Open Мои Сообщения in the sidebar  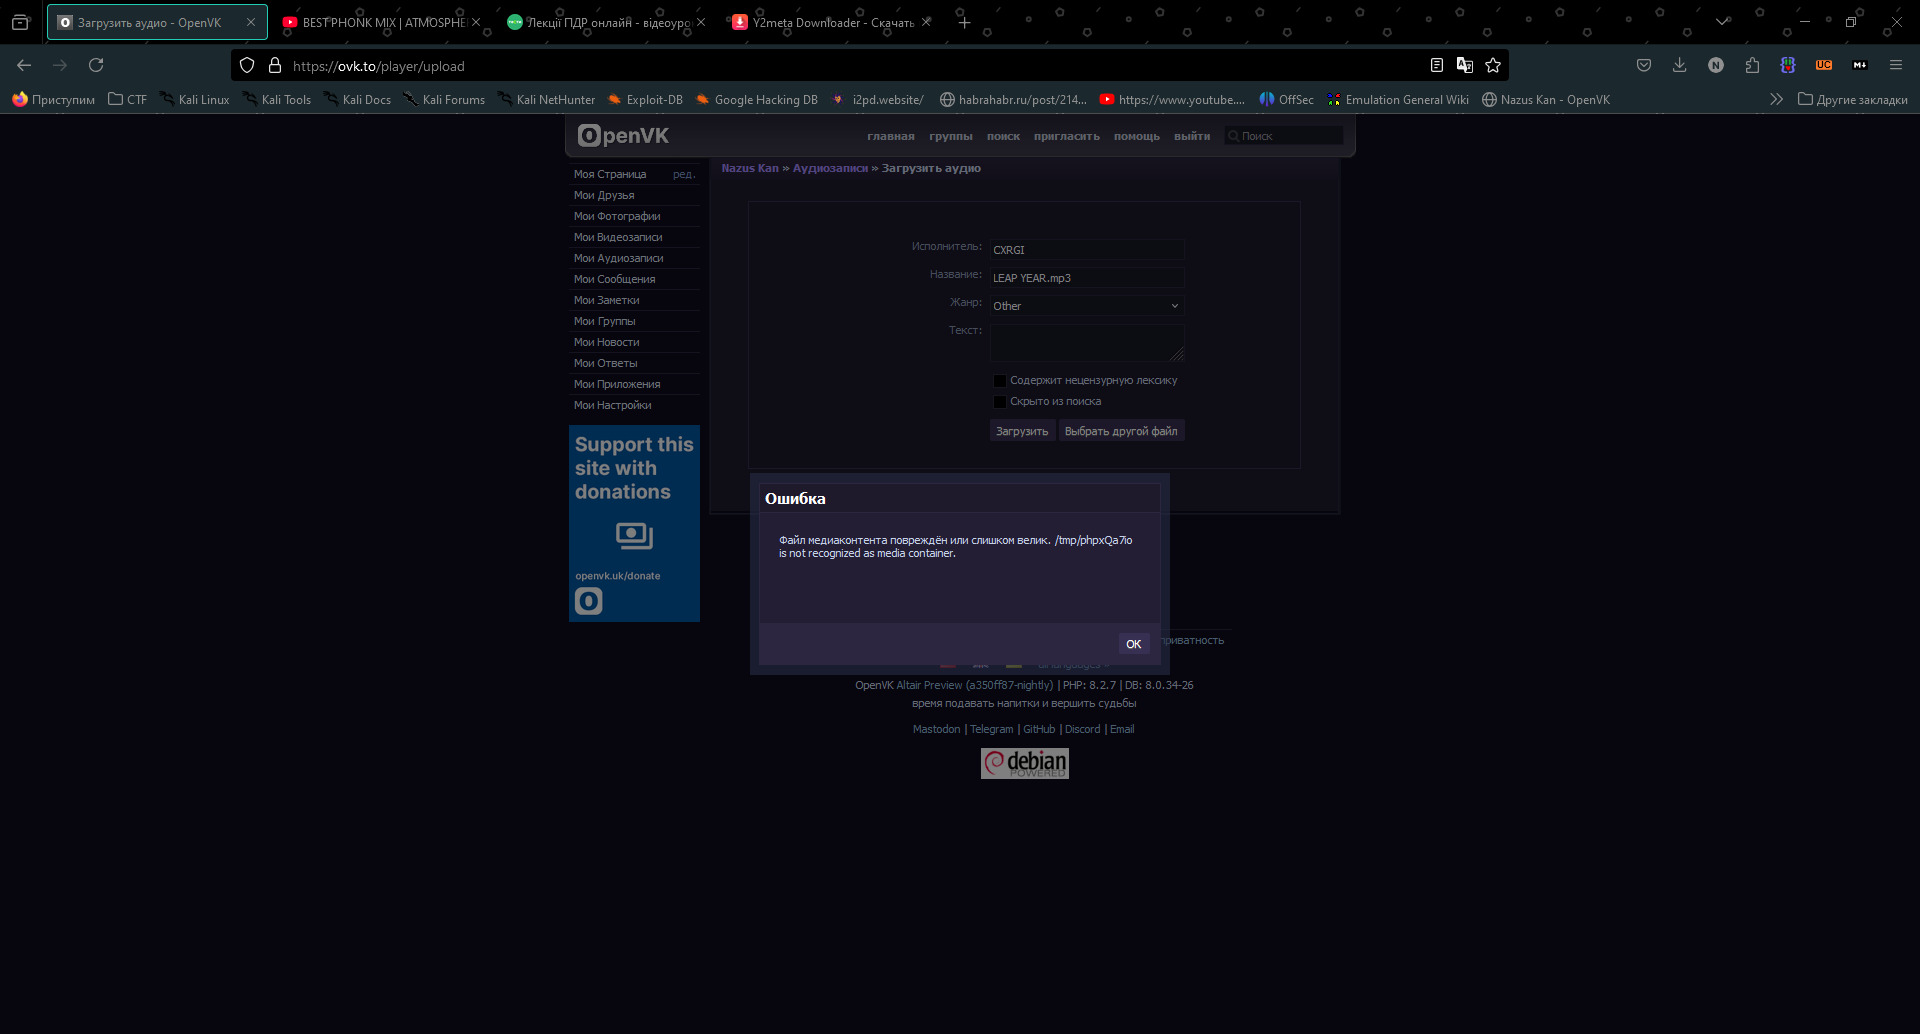[614, 279]
